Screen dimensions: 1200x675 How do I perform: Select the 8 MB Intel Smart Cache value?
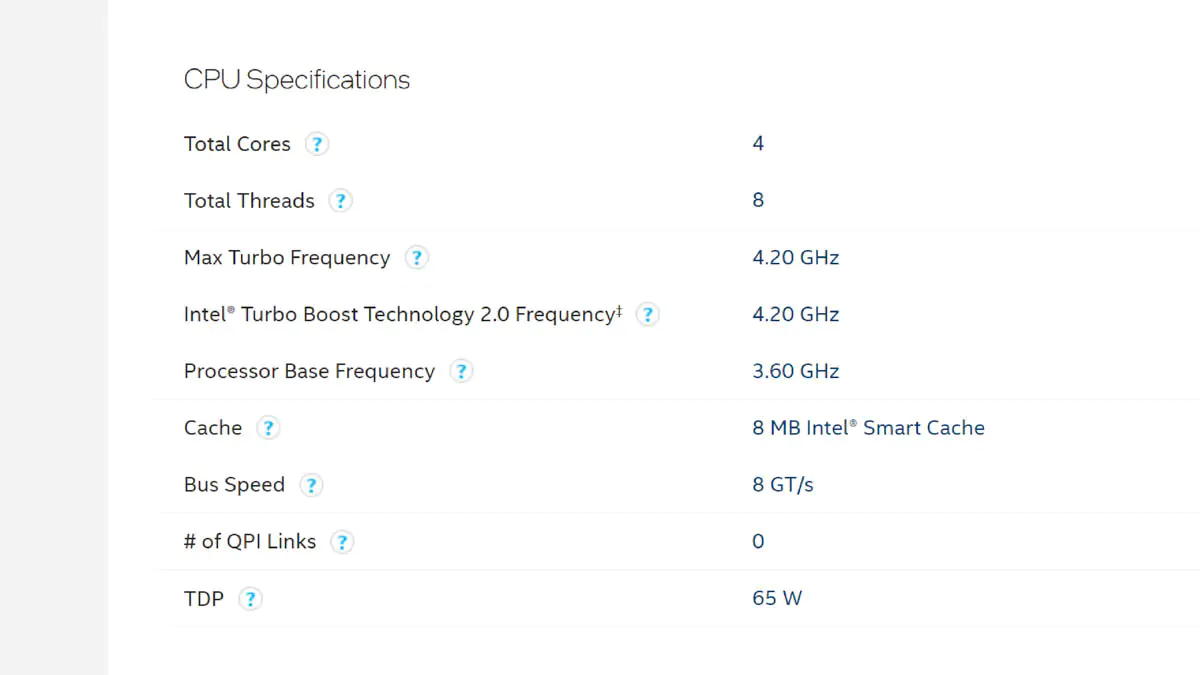tap(868, 428)
